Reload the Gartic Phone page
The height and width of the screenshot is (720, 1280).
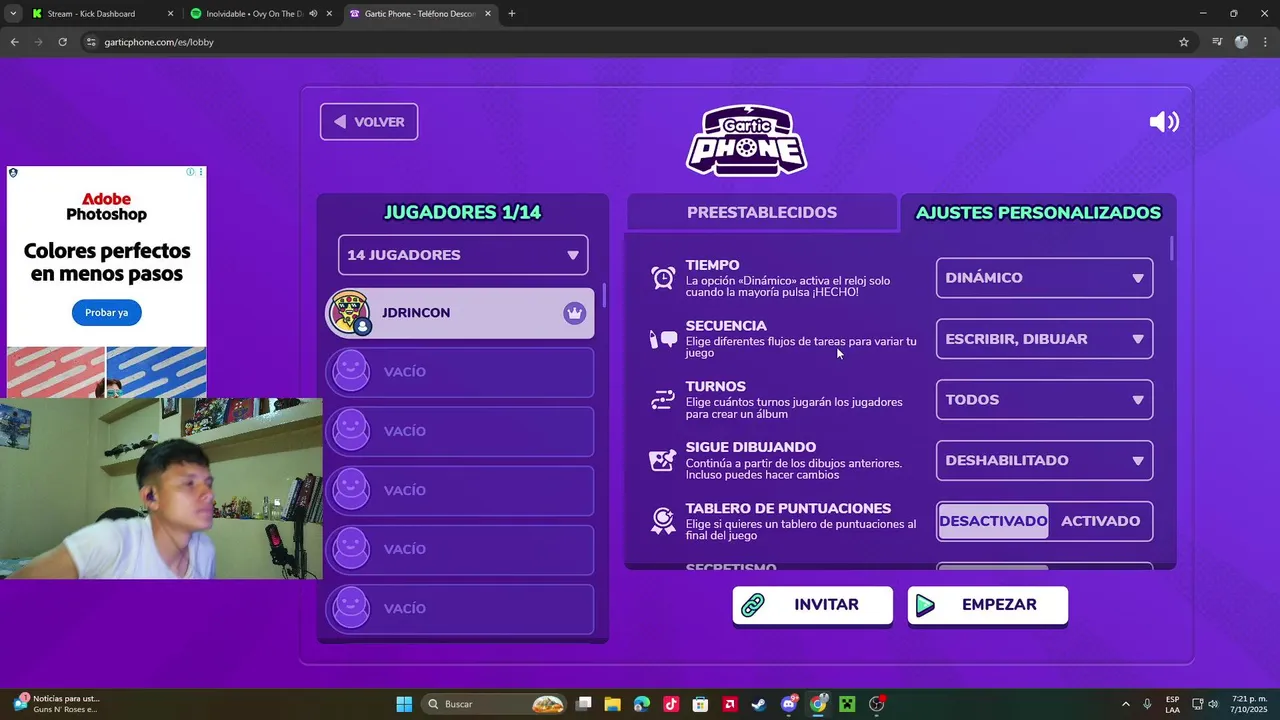coord(62,42)
